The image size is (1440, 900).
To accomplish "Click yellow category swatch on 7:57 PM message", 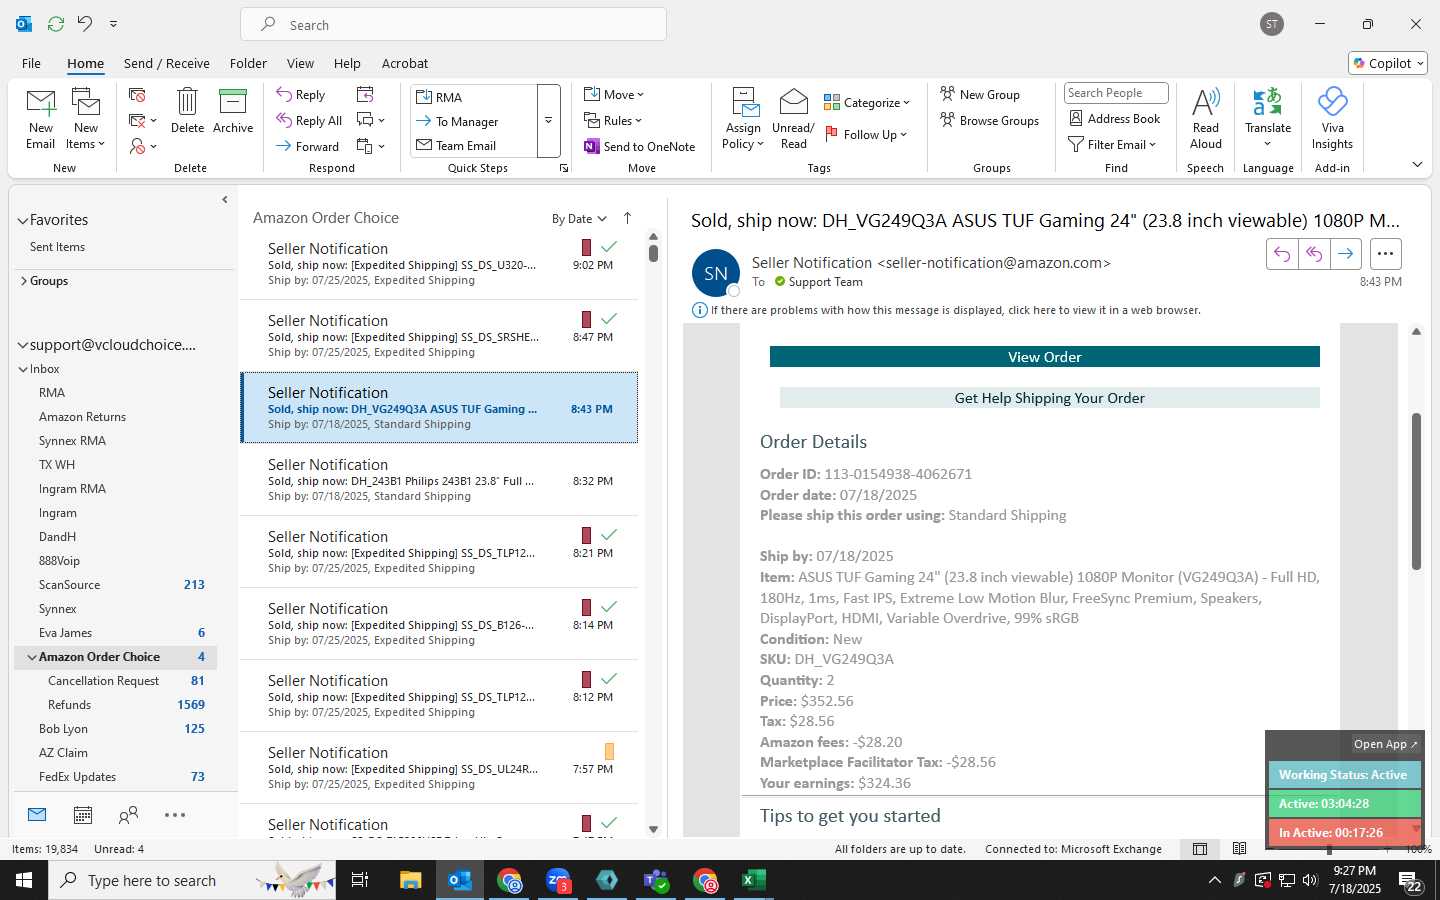I will [609, 751].
